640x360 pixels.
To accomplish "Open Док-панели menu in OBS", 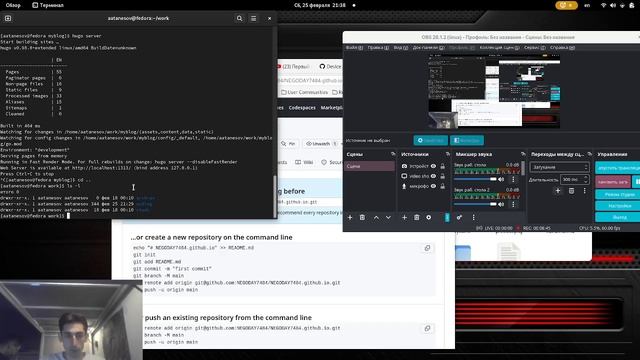I will [428, 48].
